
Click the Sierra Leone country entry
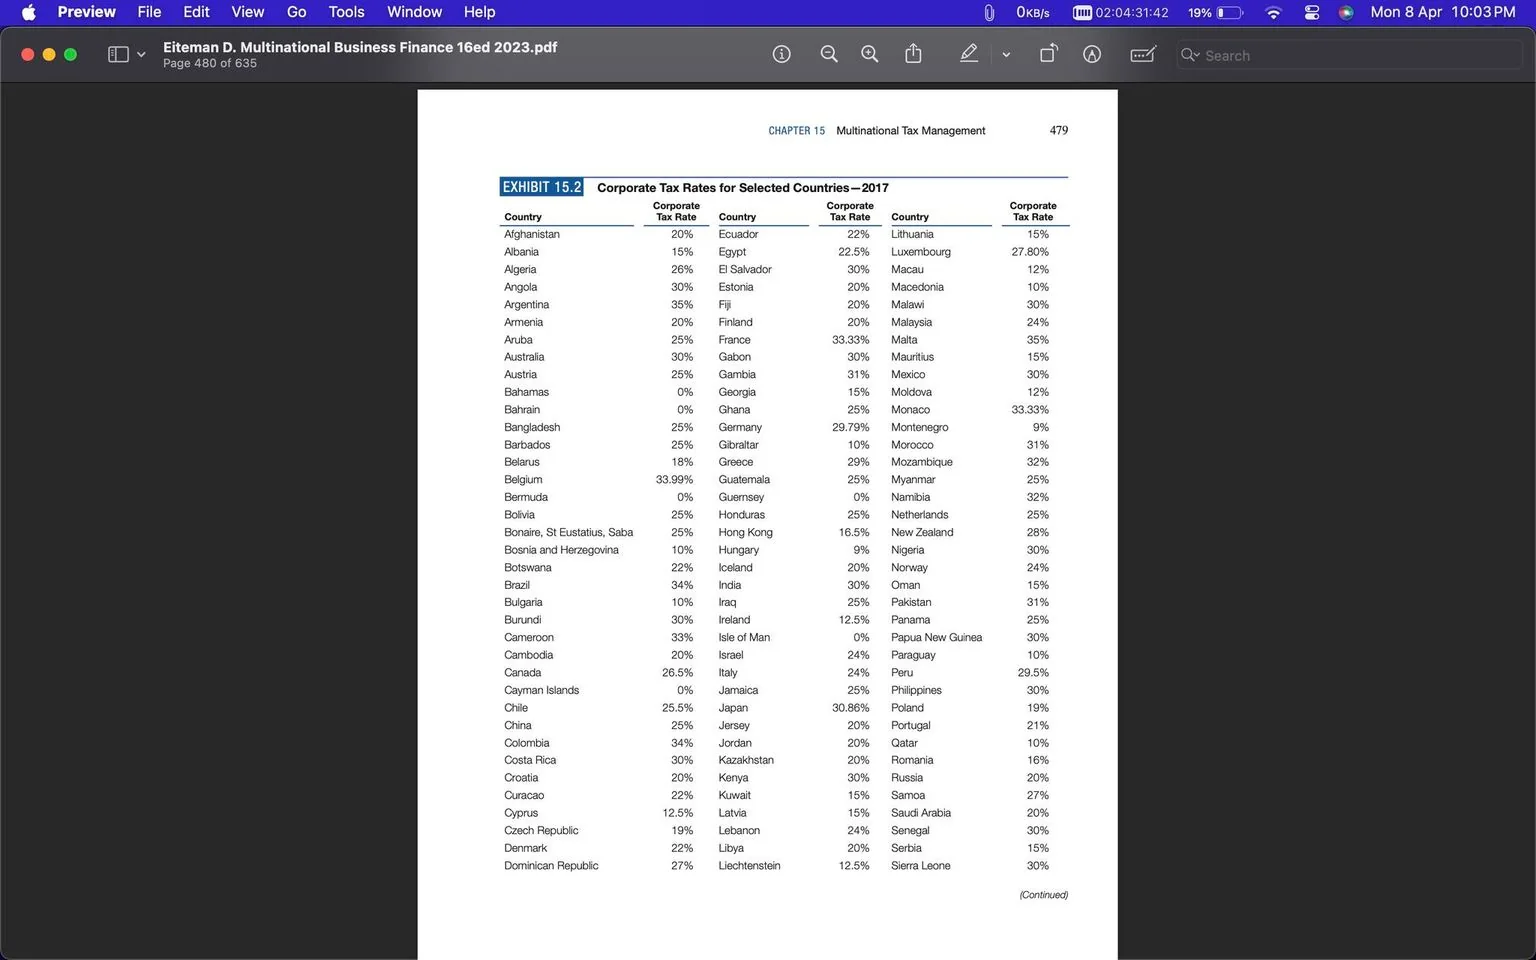point(921,866)
